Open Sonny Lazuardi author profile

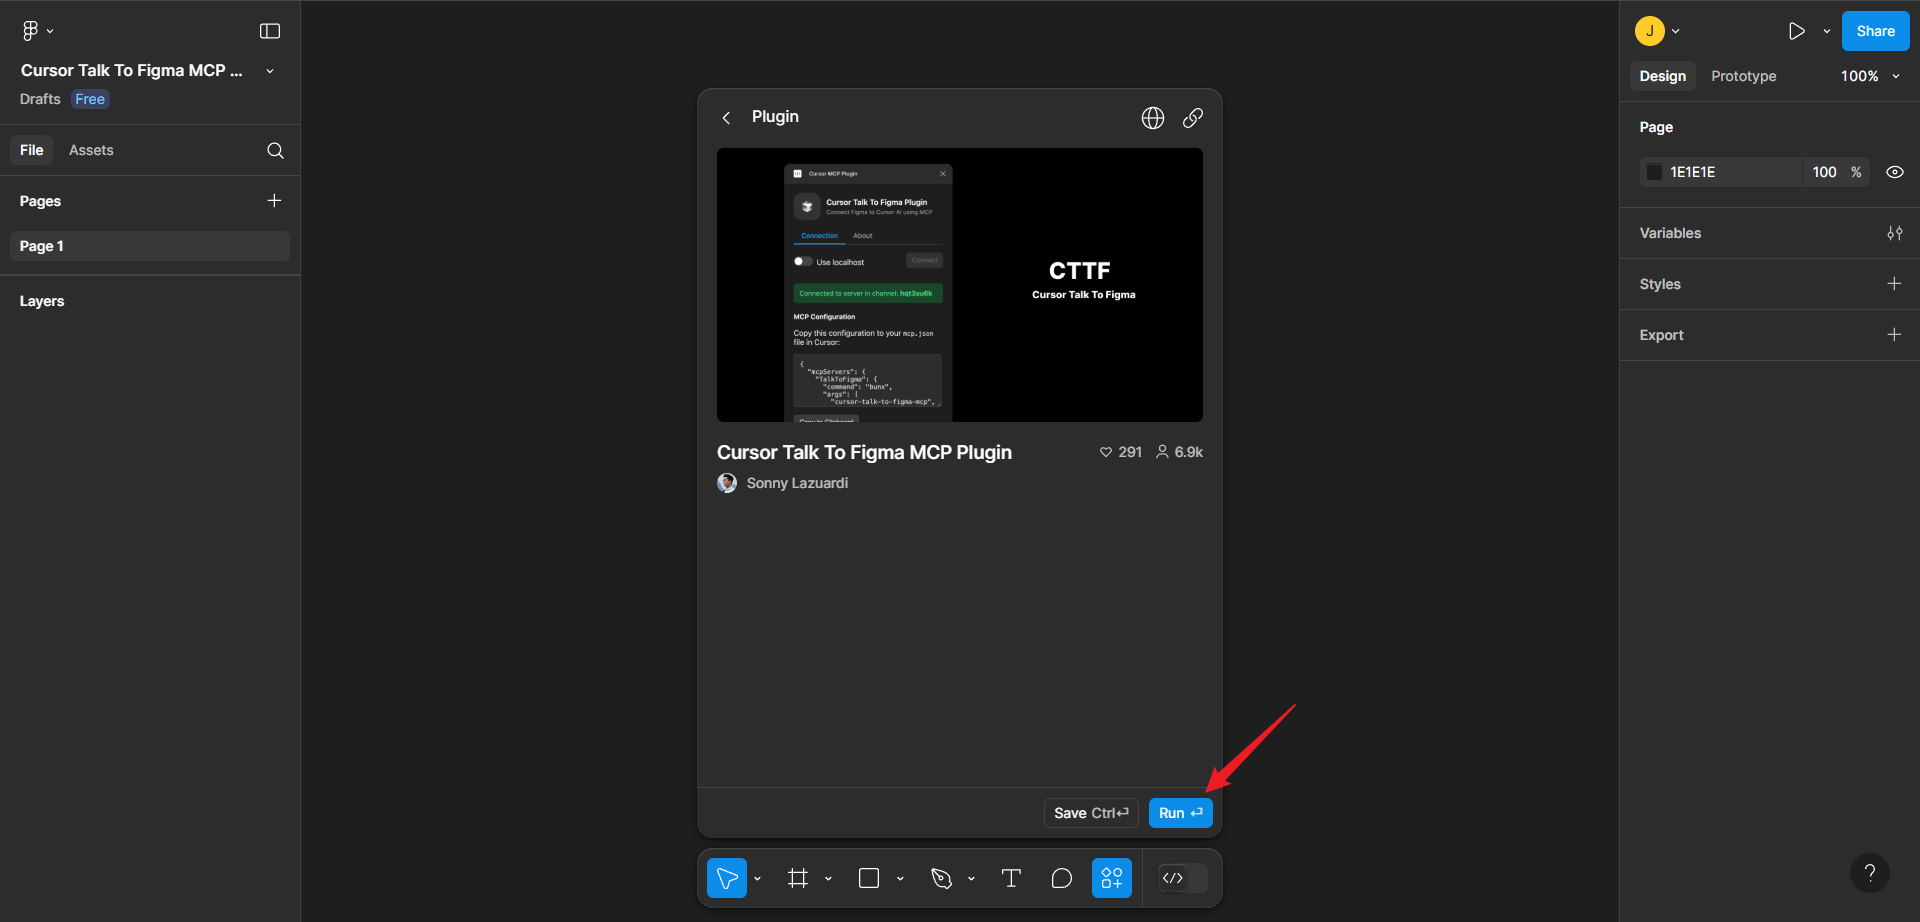pyautogui.click(x=797, y=483)
